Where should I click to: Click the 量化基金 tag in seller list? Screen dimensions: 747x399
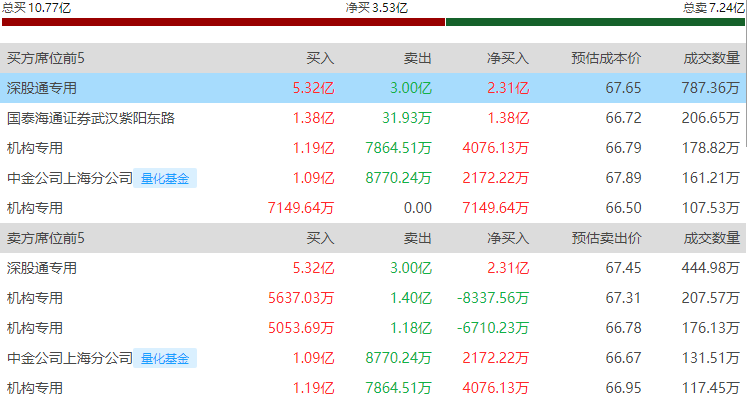pyautogui.click(x=165, y=358)
